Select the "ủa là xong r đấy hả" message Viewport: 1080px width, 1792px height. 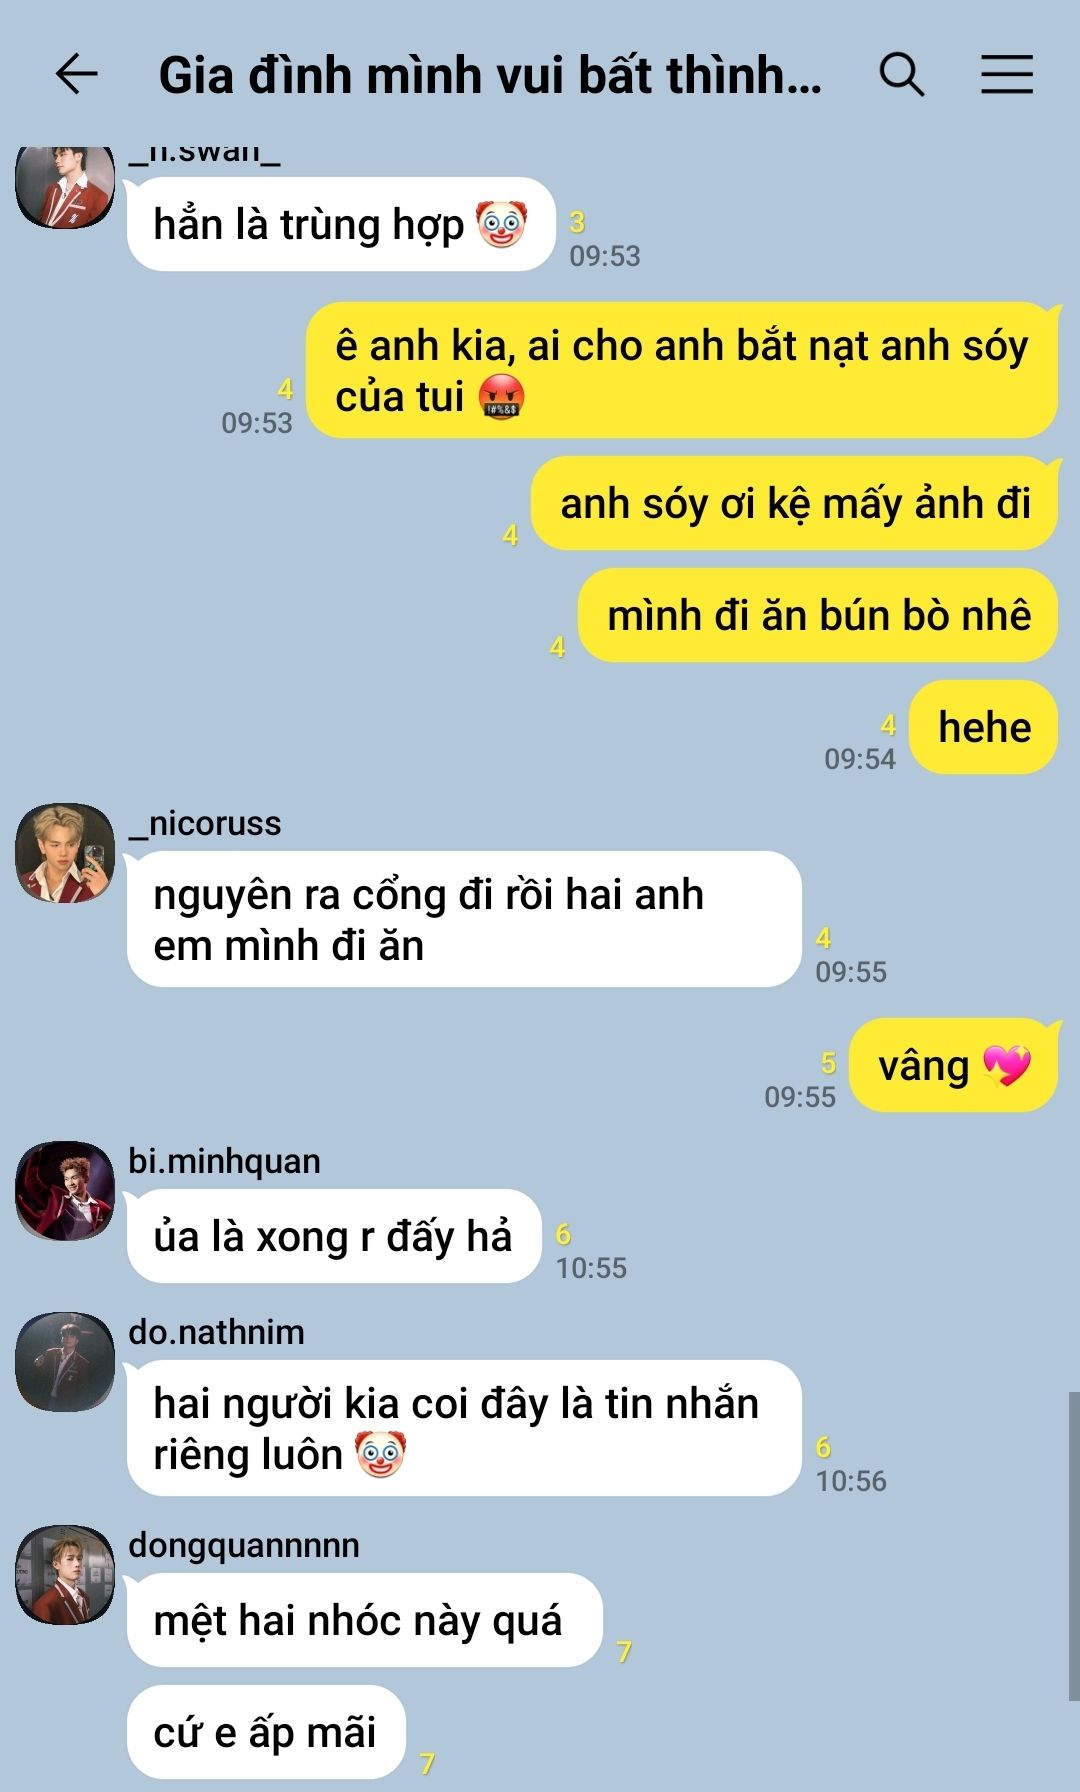click(334, 1236)
